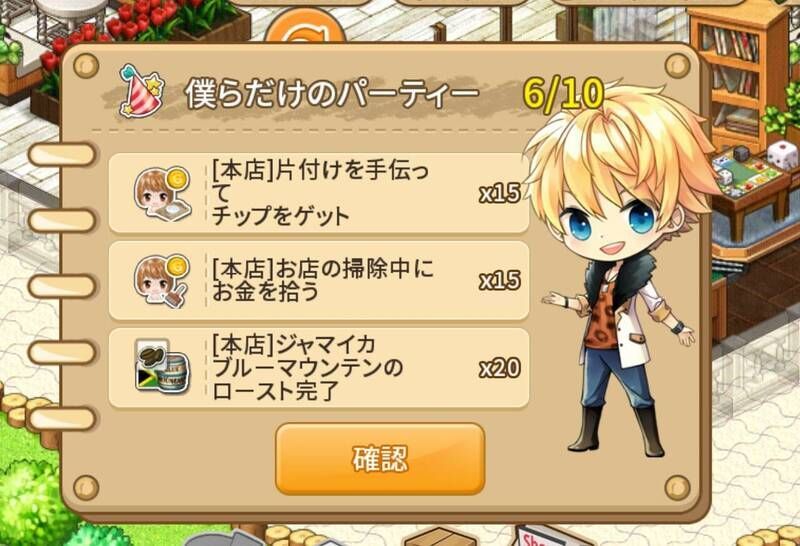Click the x20 count on the roast task
Screen dimensions: 800x546
[499, 368]
